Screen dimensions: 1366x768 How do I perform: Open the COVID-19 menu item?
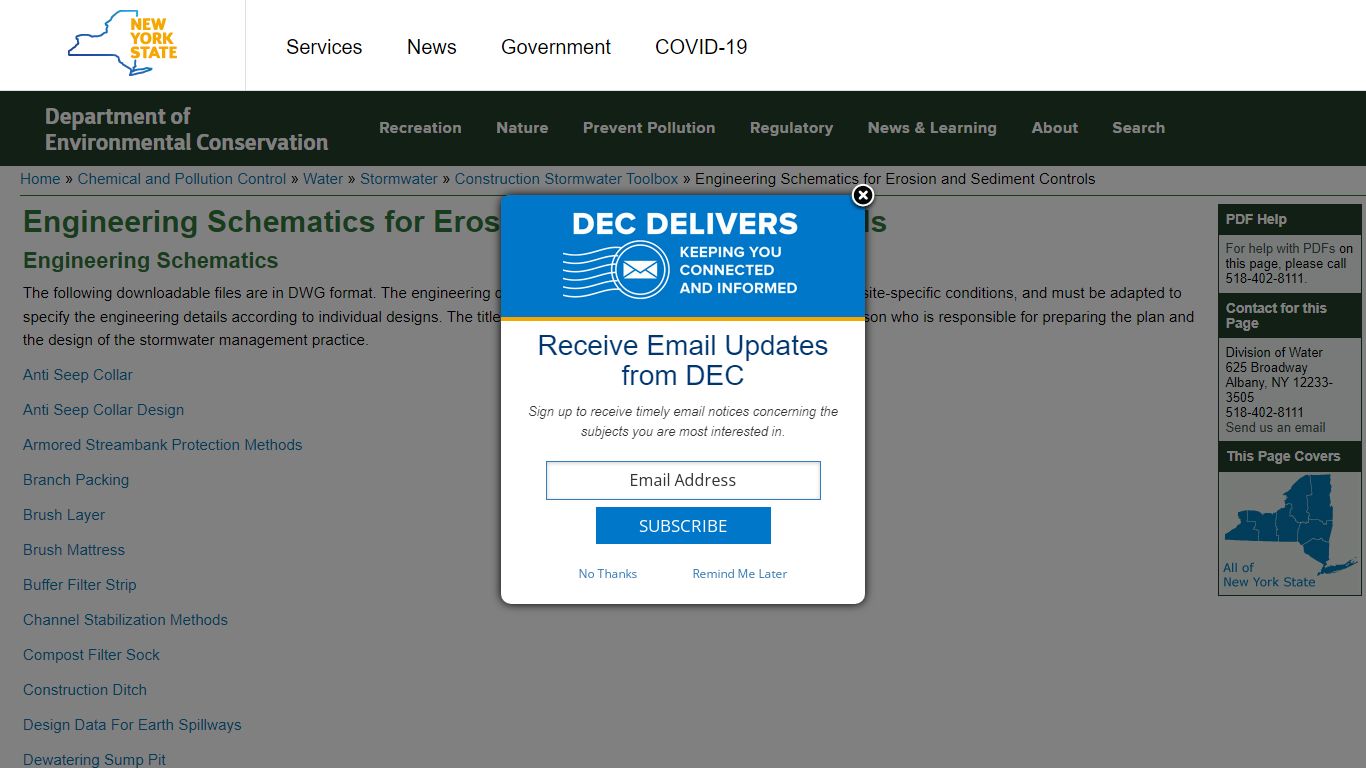coord(701,47)
